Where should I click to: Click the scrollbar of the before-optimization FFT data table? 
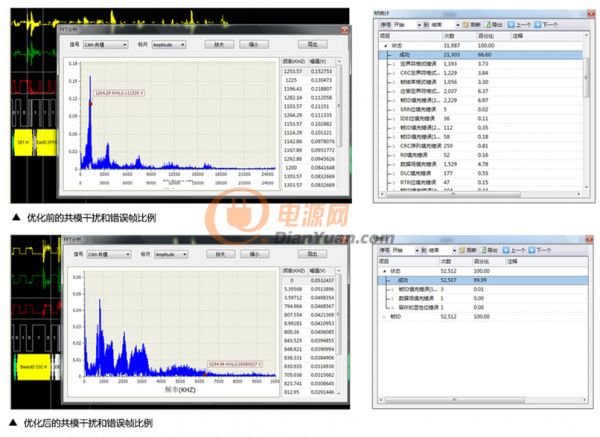[339, 105]
